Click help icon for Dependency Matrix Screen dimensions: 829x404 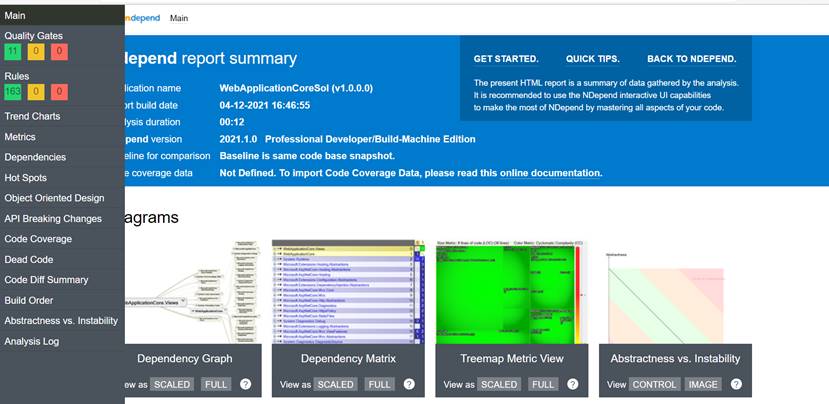tap(409, 384)
